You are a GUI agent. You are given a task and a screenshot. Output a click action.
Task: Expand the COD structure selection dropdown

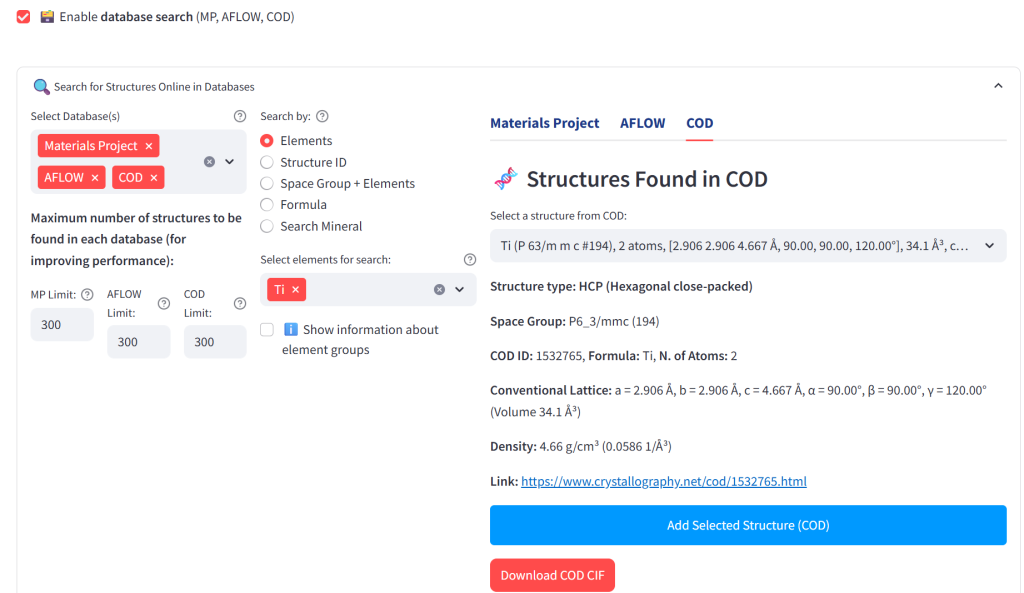pyautogui.click(x=989, y=245)
